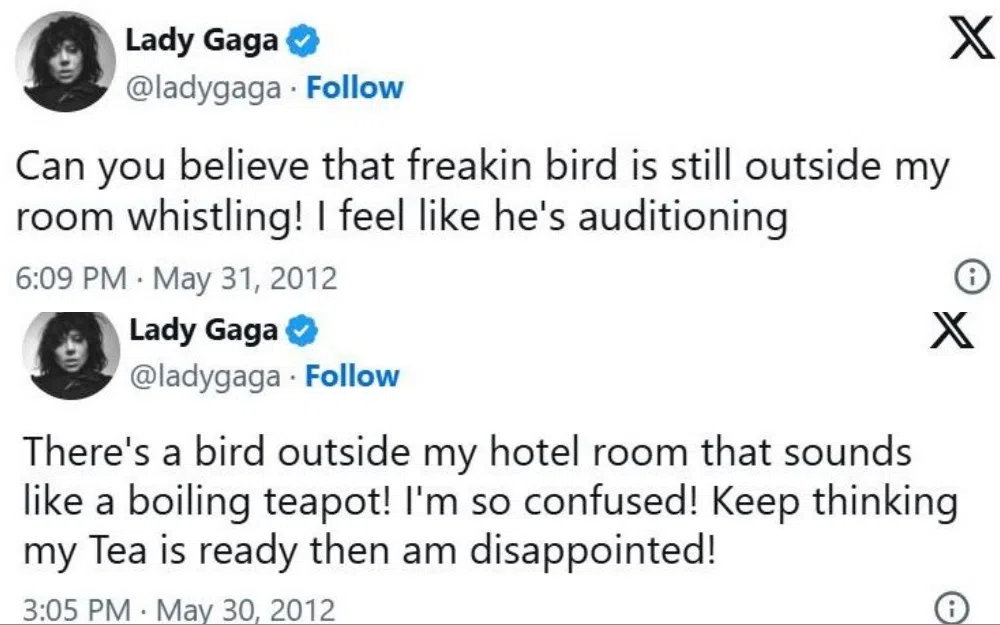Open Lady Gaga's avatar on the teapot tweet
The image size is (1000, 625).
tap(67, 352)
